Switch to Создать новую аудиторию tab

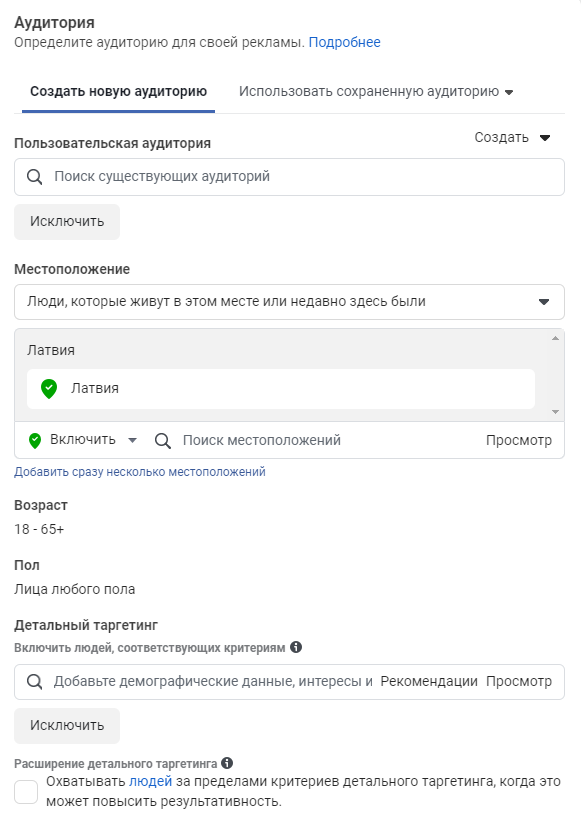pyautogui.click(x=118, y=92)
